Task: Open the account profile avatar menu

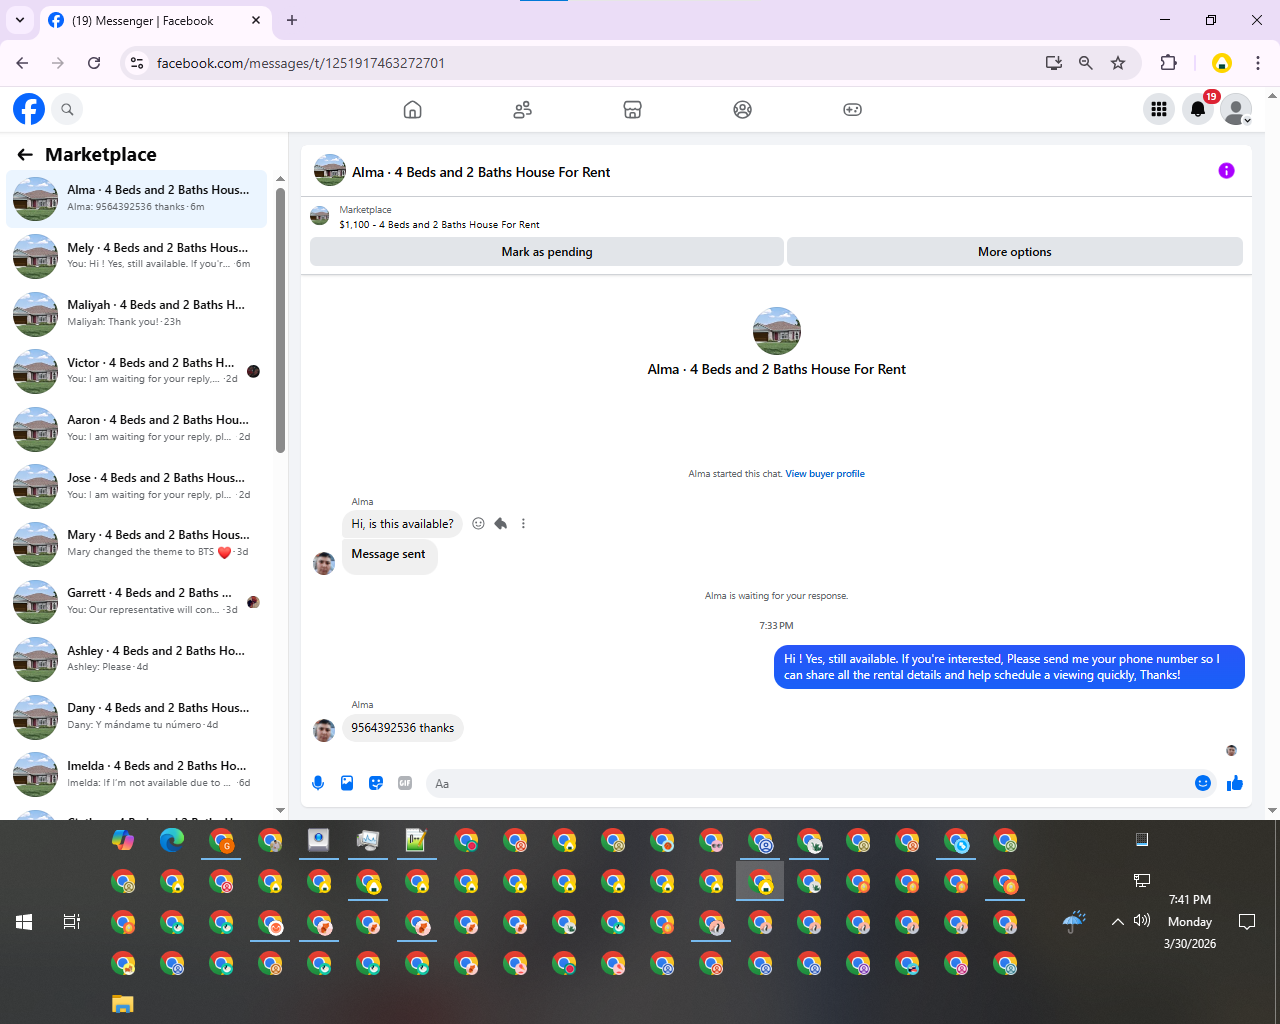Action: pyautogui.click(x=1236, y=109)
